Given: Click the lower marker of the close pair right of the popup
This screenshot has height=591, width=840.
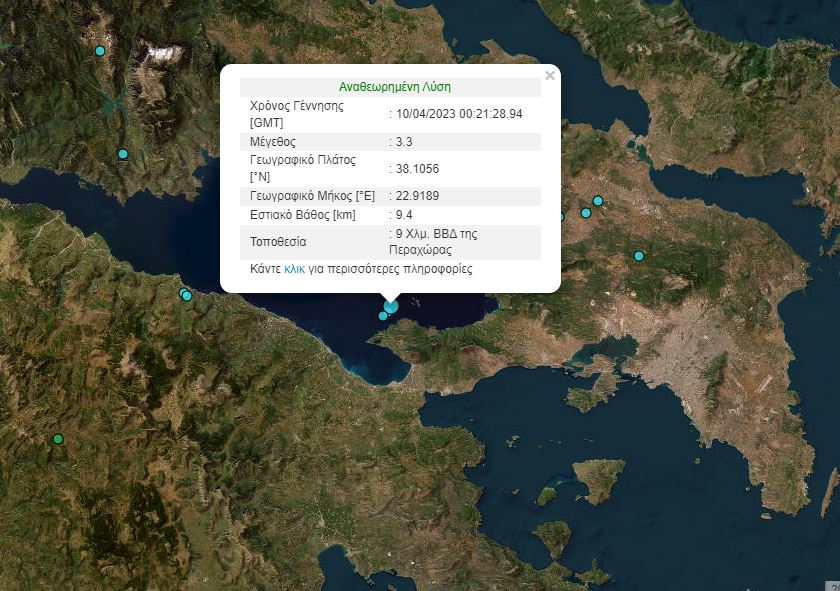Looking at the screenshot, I should 586,213.
